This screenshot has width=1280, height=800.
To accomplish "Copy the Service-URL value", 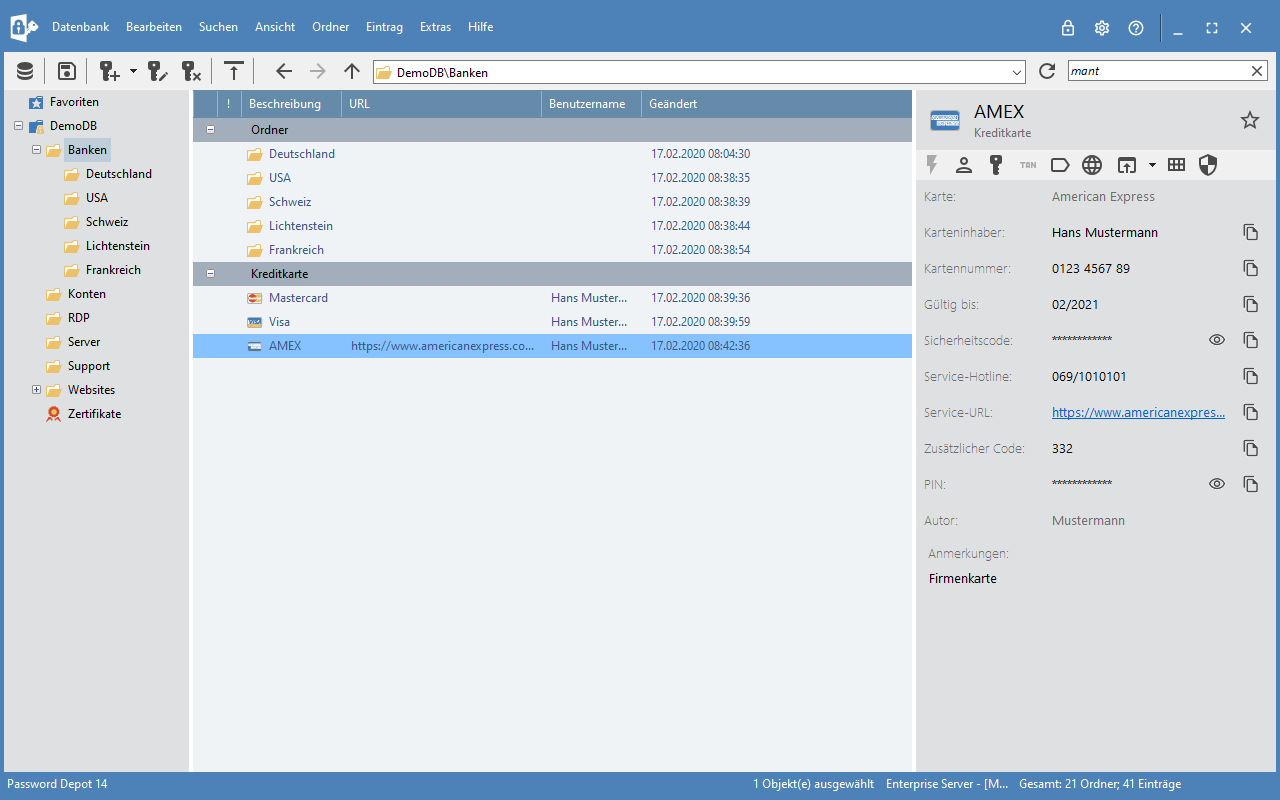I will tap(1251, 412).
